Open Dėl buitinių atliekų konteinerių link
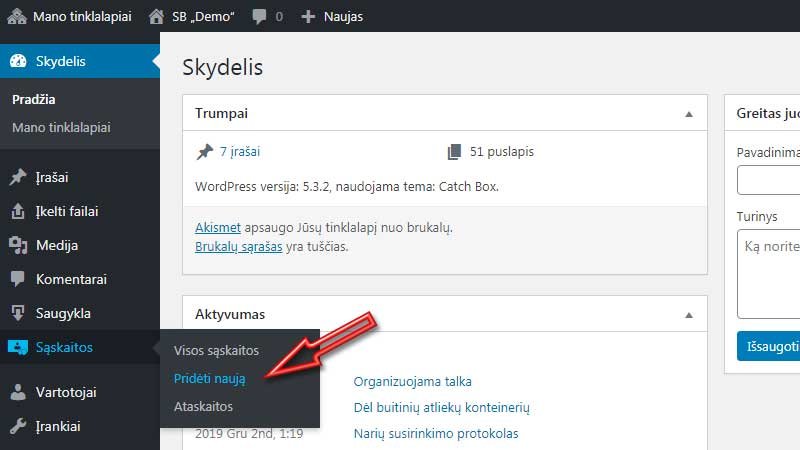 tap(441, 408)
